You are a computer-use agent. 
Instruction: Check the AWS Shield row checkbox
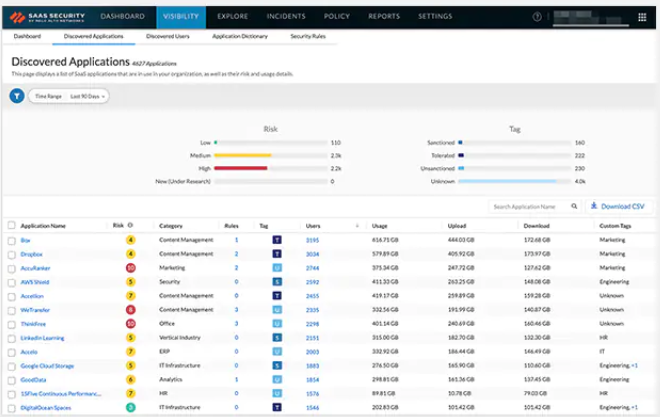(x=11, y=282)
